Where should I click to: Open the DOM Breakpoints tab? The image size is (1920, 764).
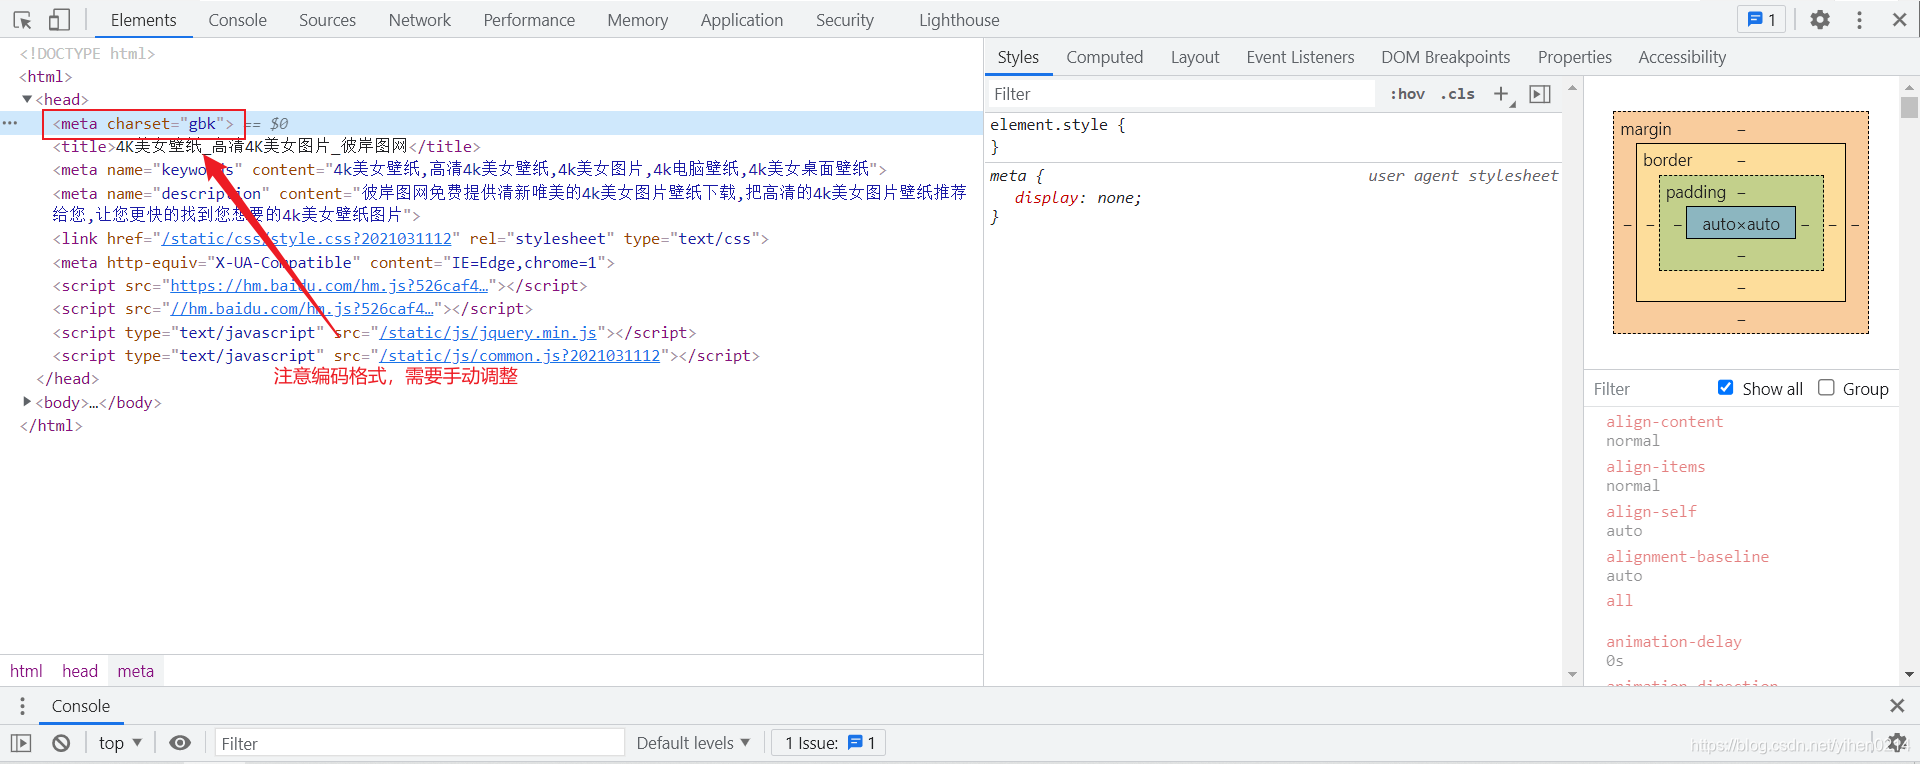pos(1445,57)
